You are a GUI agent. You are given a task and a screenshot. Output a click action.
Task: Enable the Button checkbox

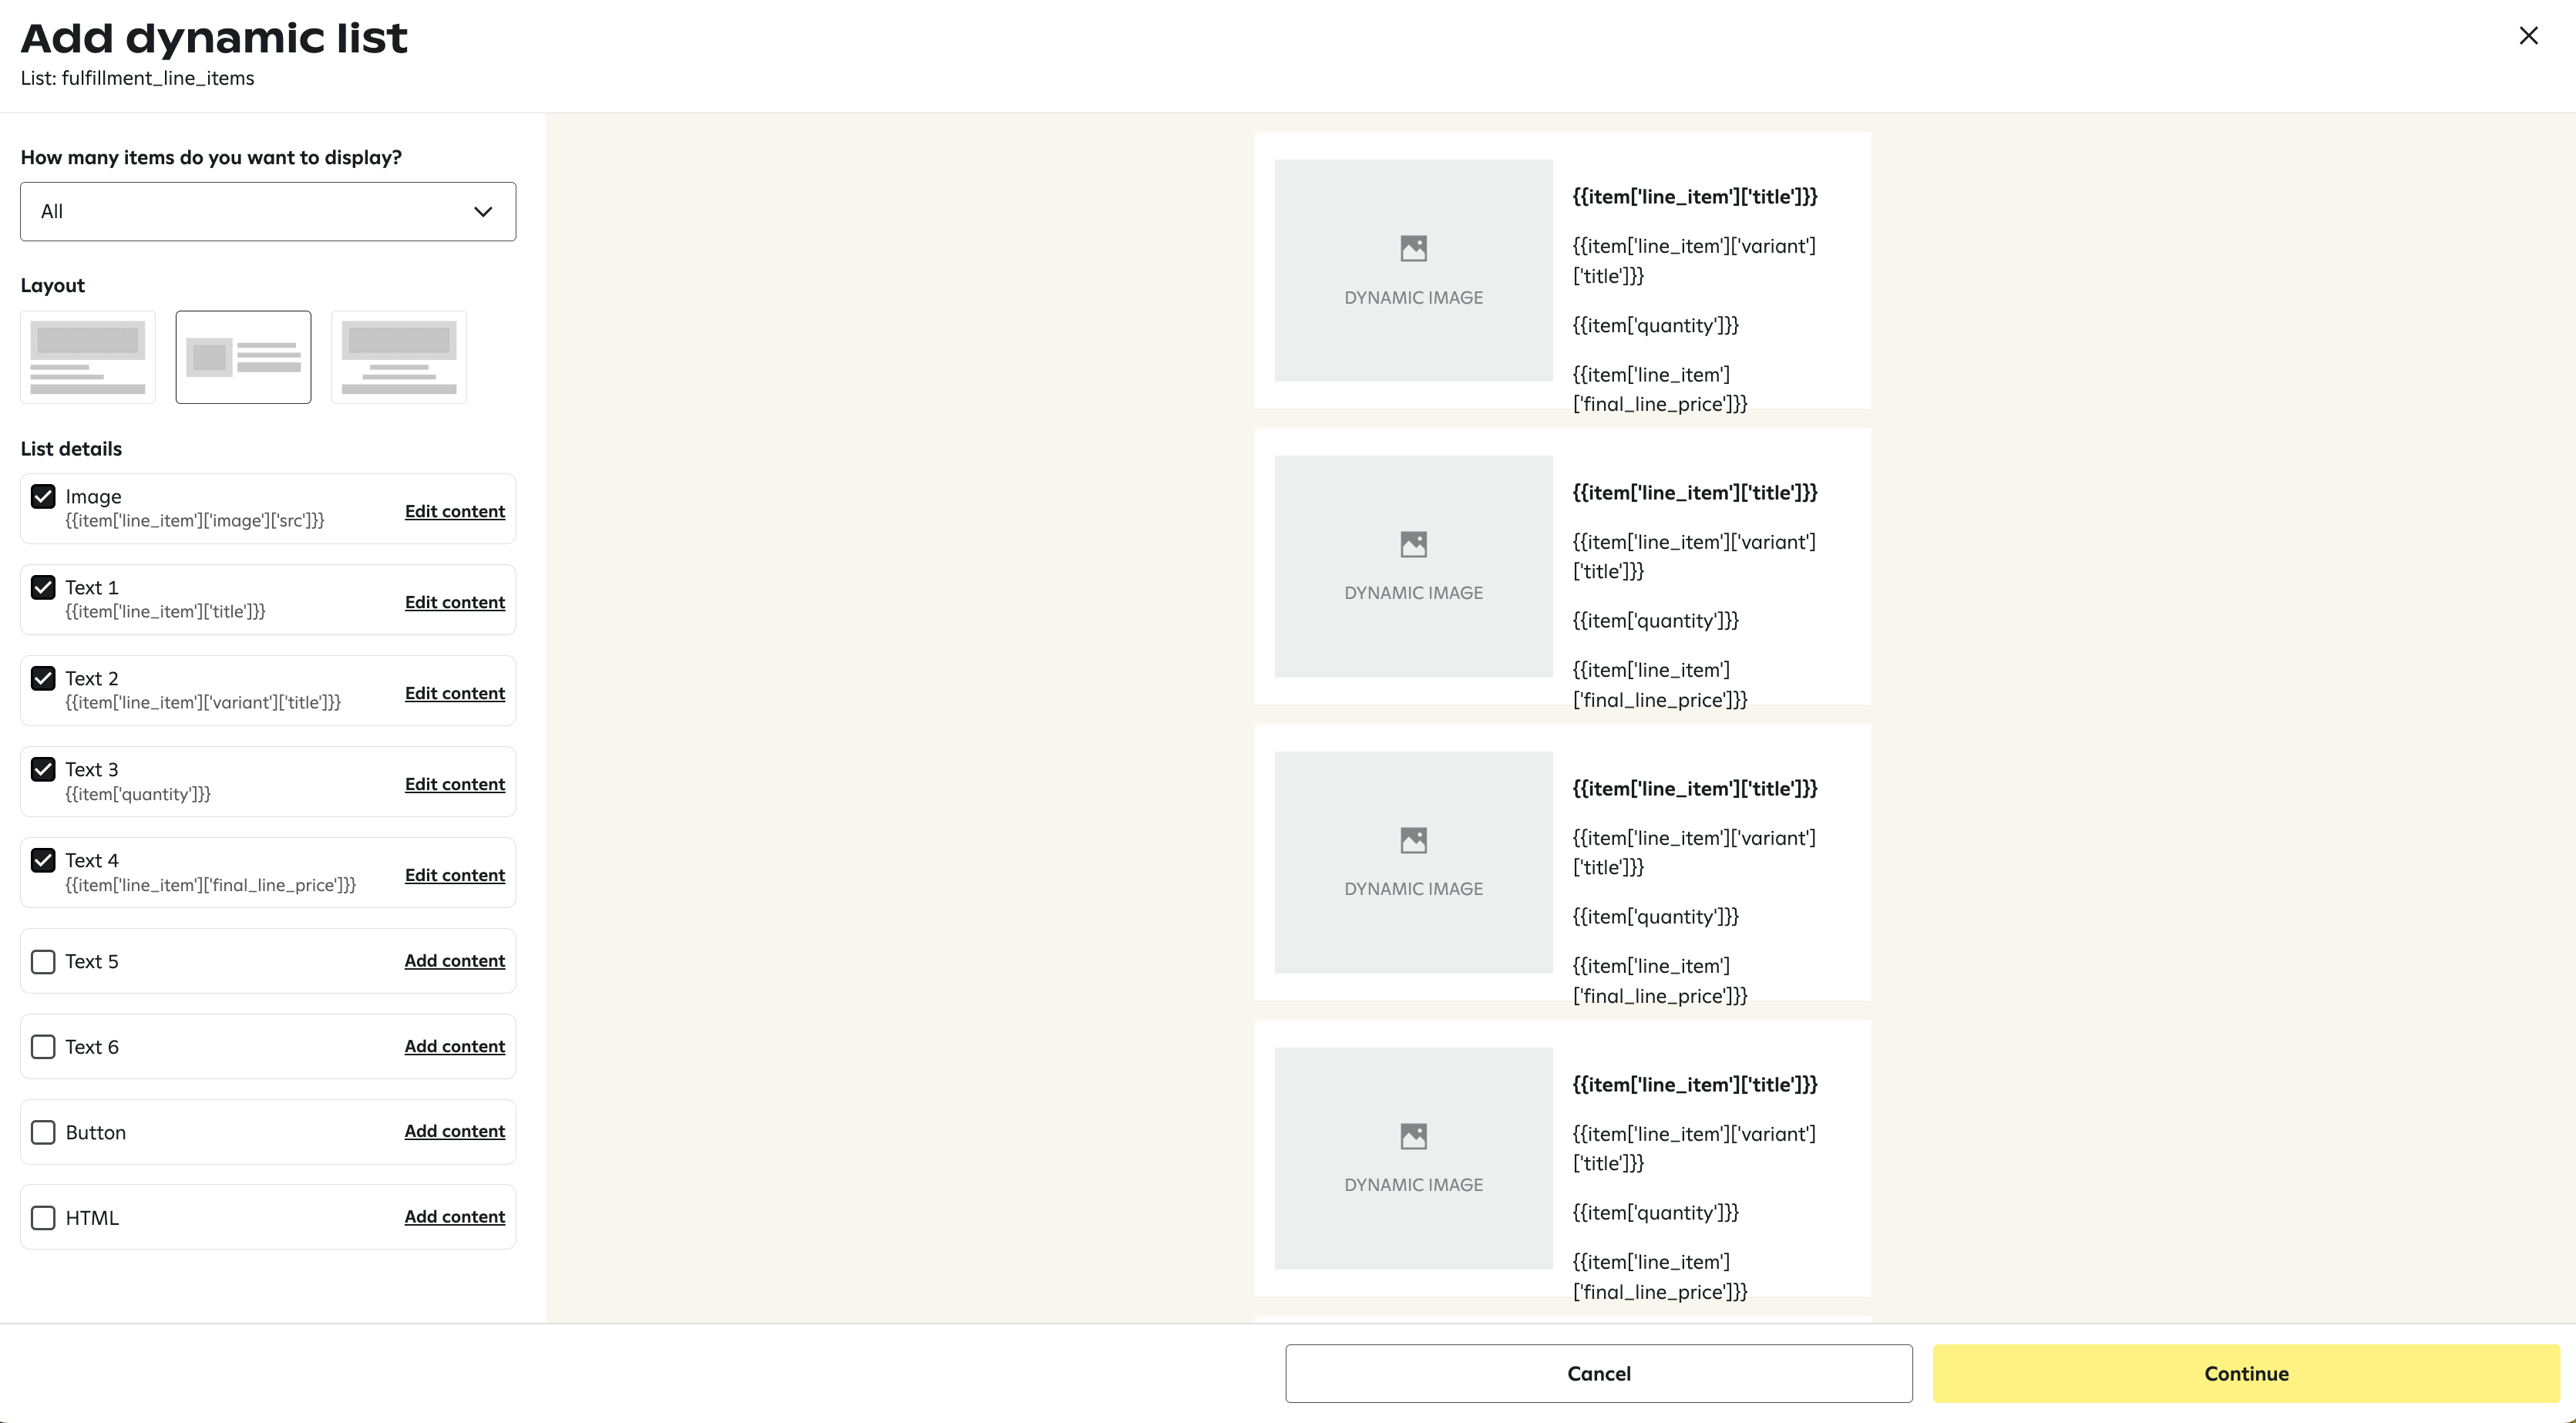[43, 1132]
